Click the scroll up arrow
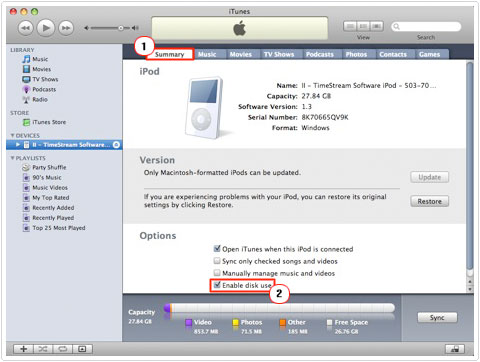Screen dimensions: 480x362 [470, 281]
